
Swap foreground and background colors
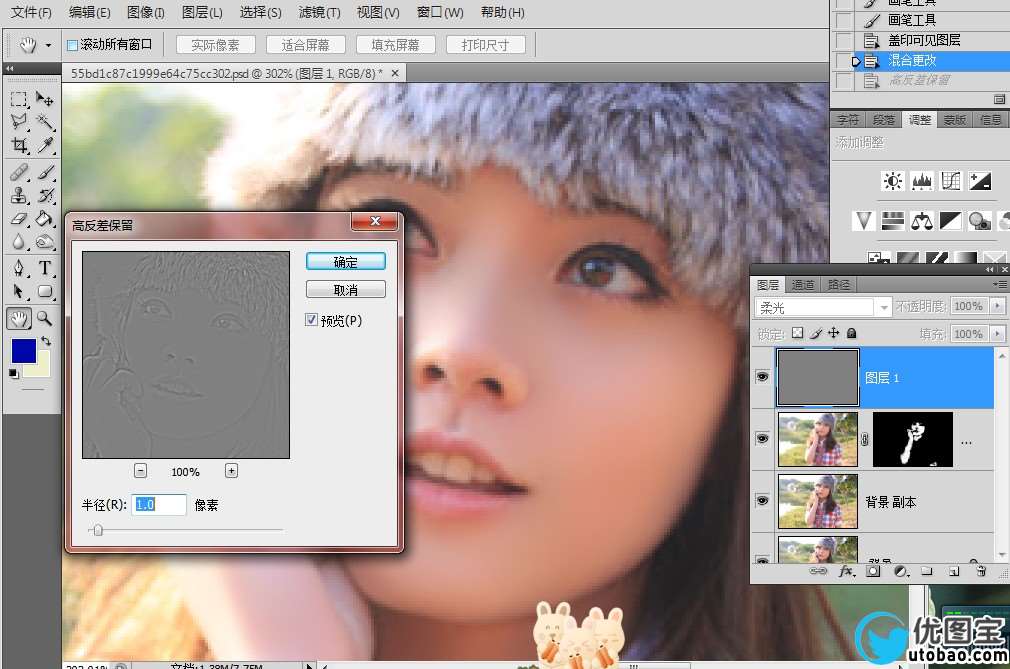click(46, 341)
